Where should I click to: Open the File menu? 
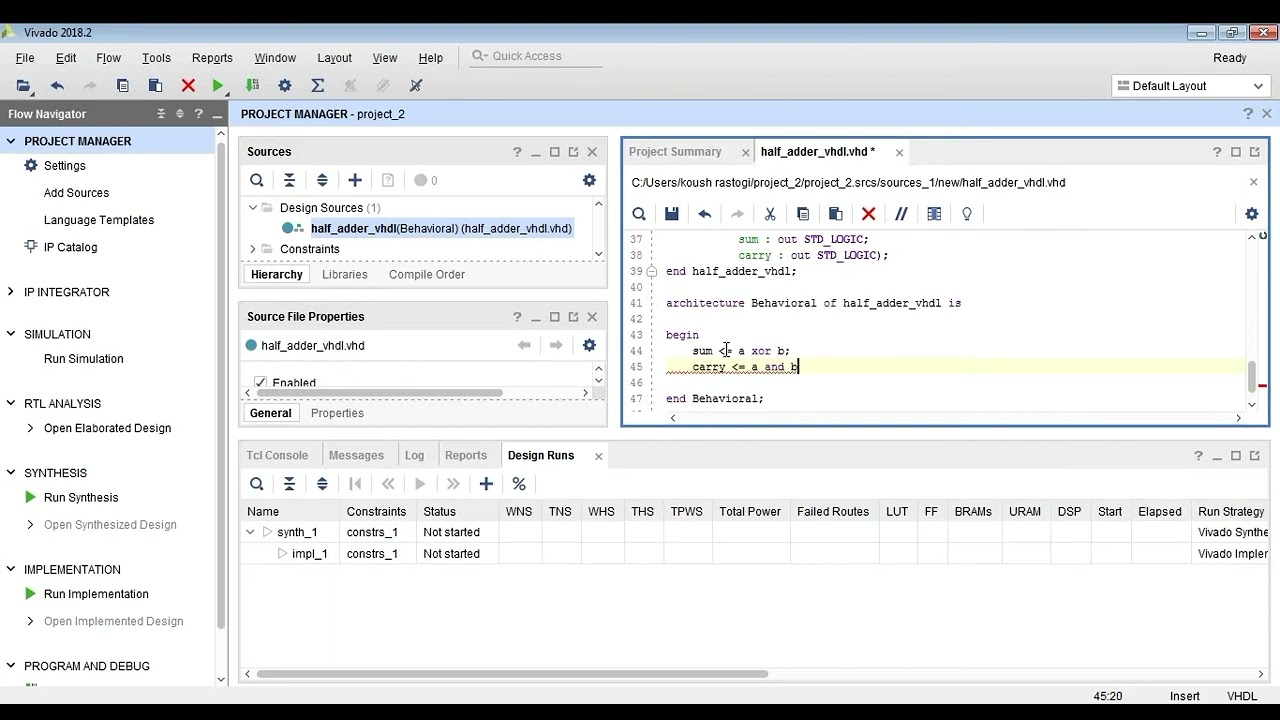(25, 58)
